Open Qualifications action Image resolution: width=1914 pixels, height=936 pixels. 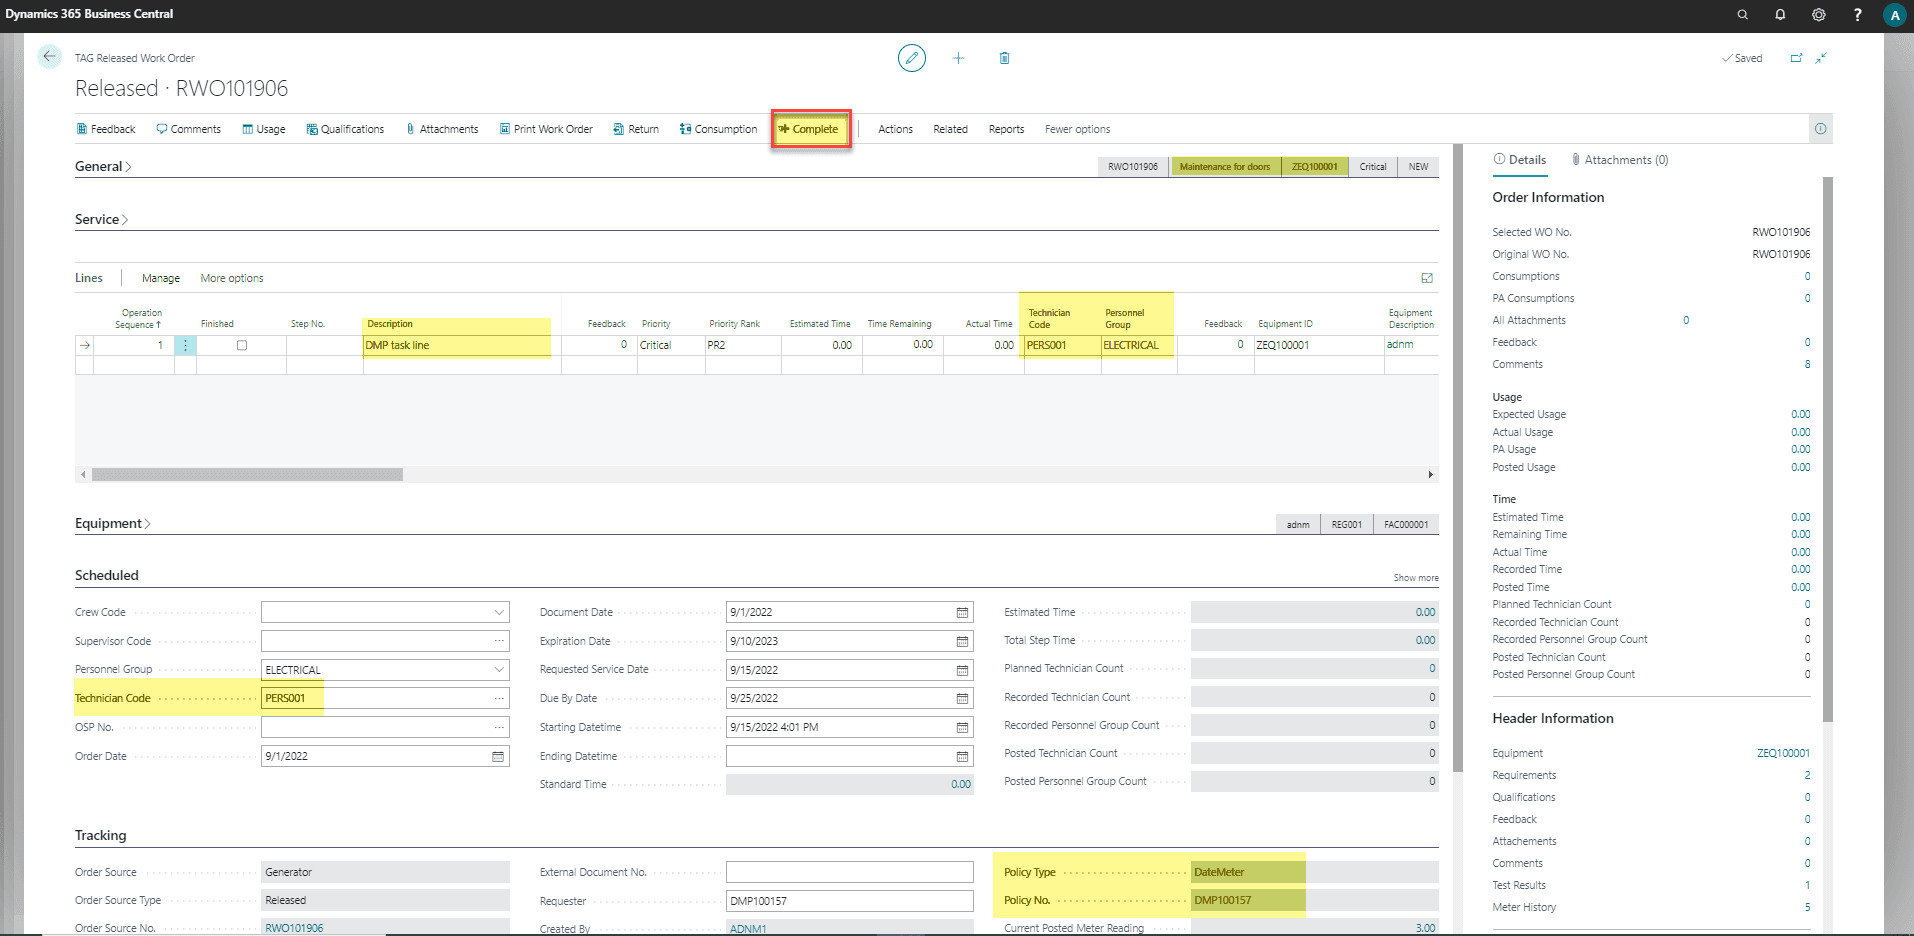pos(345,129)
